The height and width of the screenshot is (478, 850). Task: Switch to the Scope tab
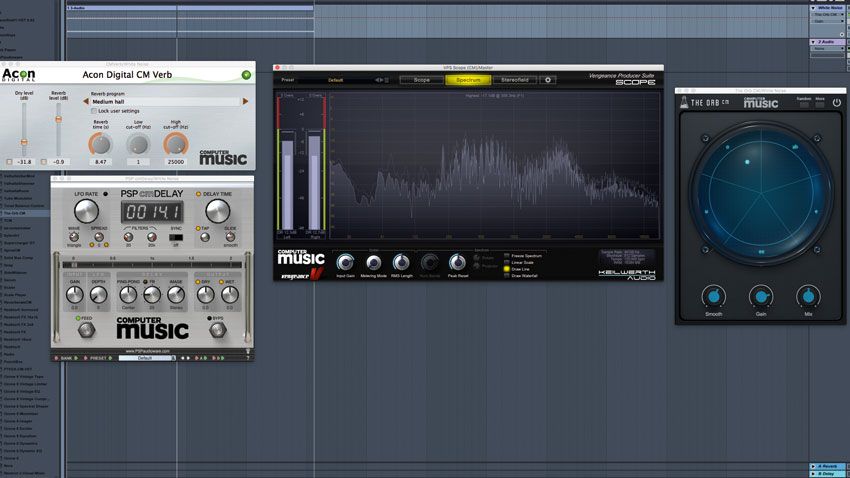(x=421, y=80)
